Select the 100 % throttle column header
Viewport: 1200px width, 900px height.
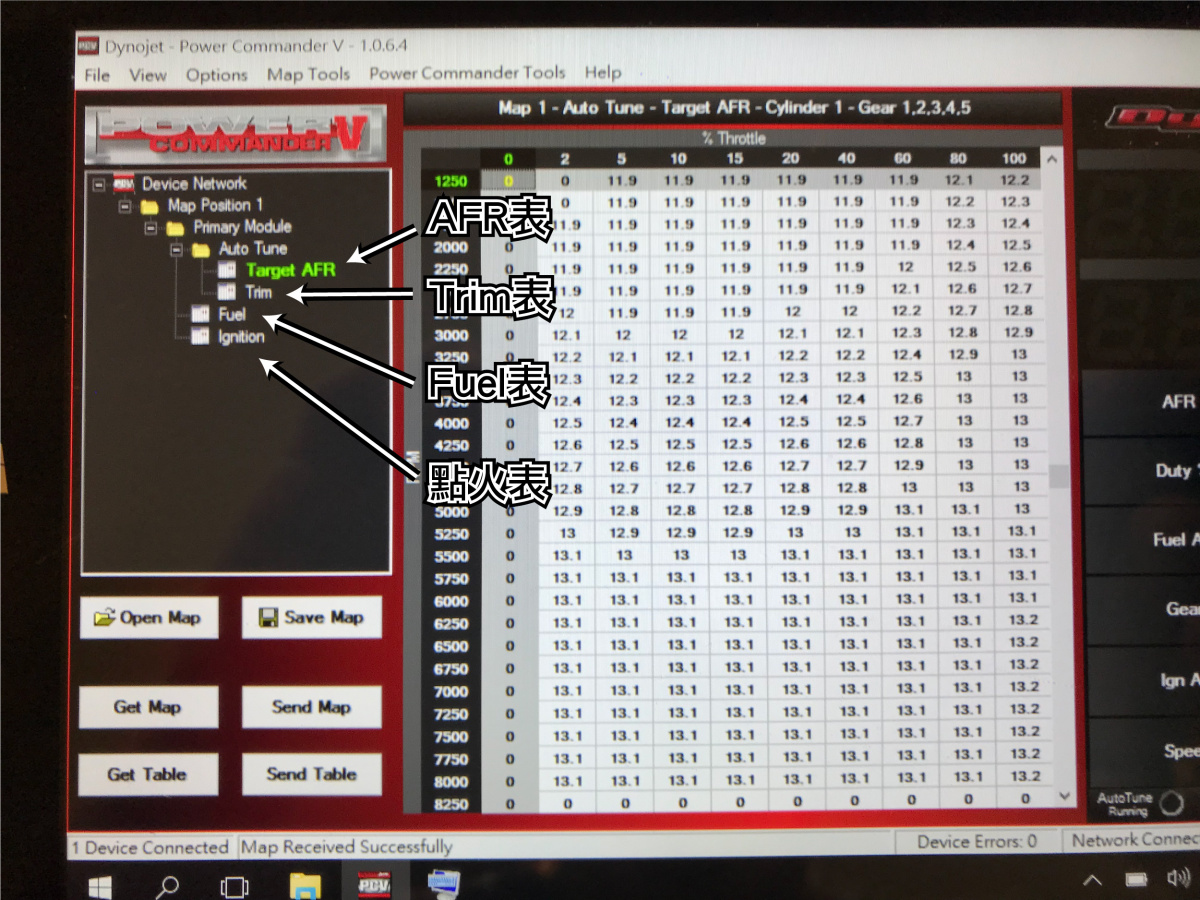[x=1014, y=158]
